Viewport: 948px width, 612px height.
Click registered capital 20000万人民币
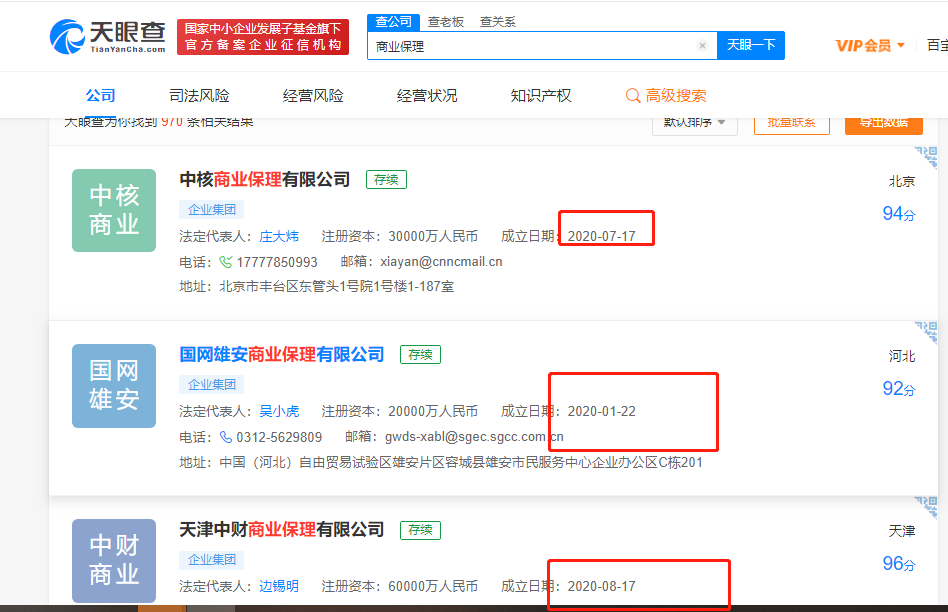click(433, 411)
